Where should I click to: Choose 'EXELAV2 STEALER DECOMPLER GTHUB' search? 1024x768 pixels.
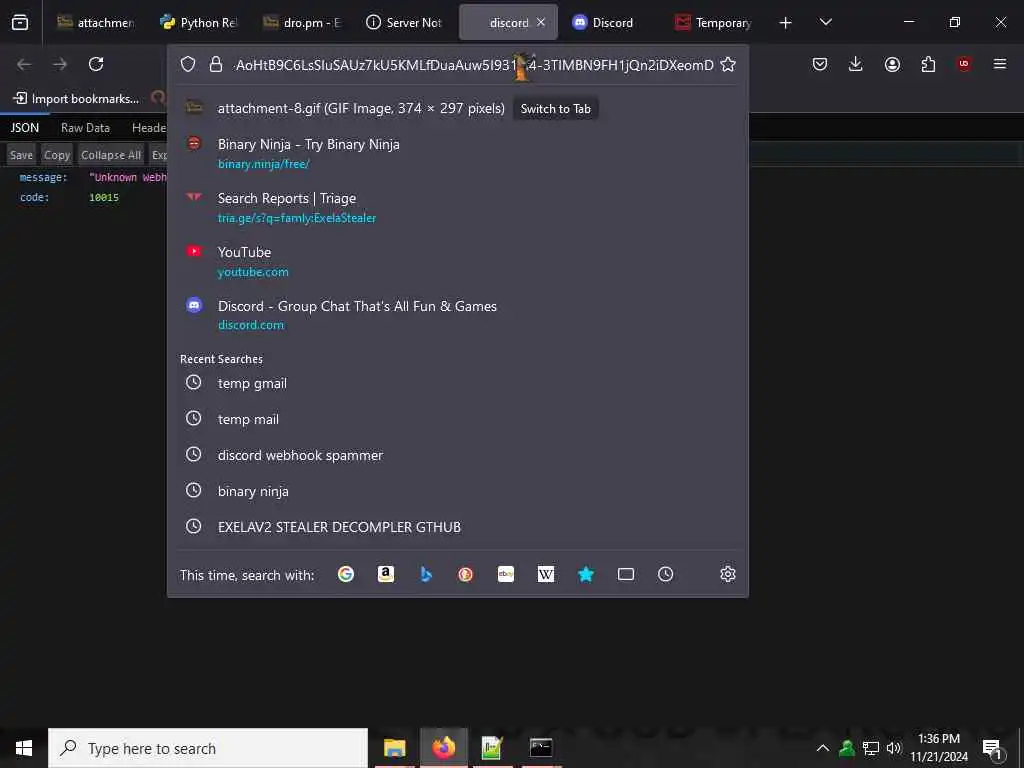tap(458, 526)
